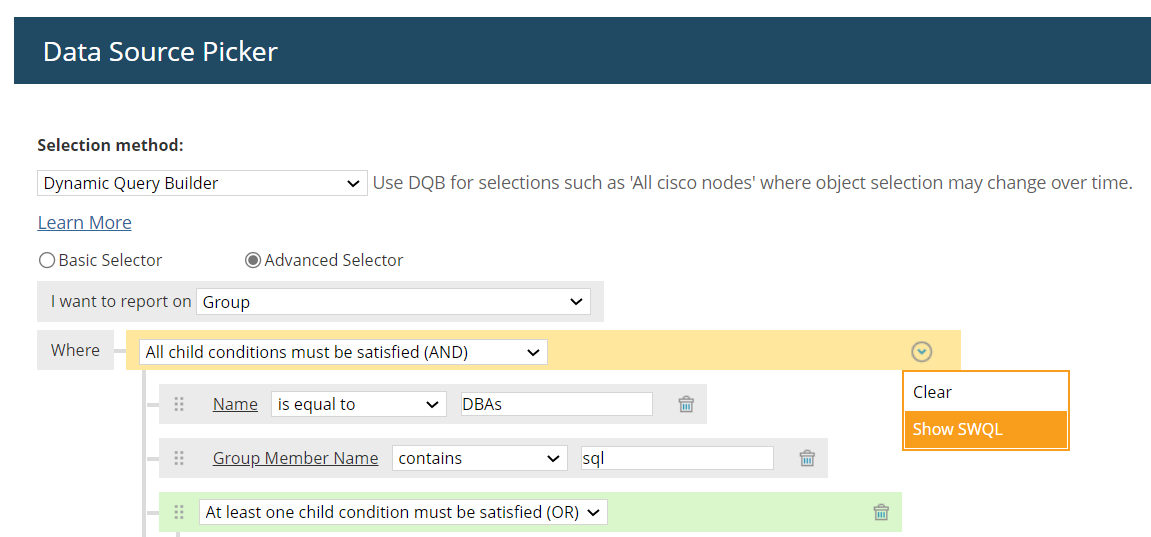This screenshot has width=1151, height=537.
Task: Choose the Advanced Selector option
Action: coord(253,260)
